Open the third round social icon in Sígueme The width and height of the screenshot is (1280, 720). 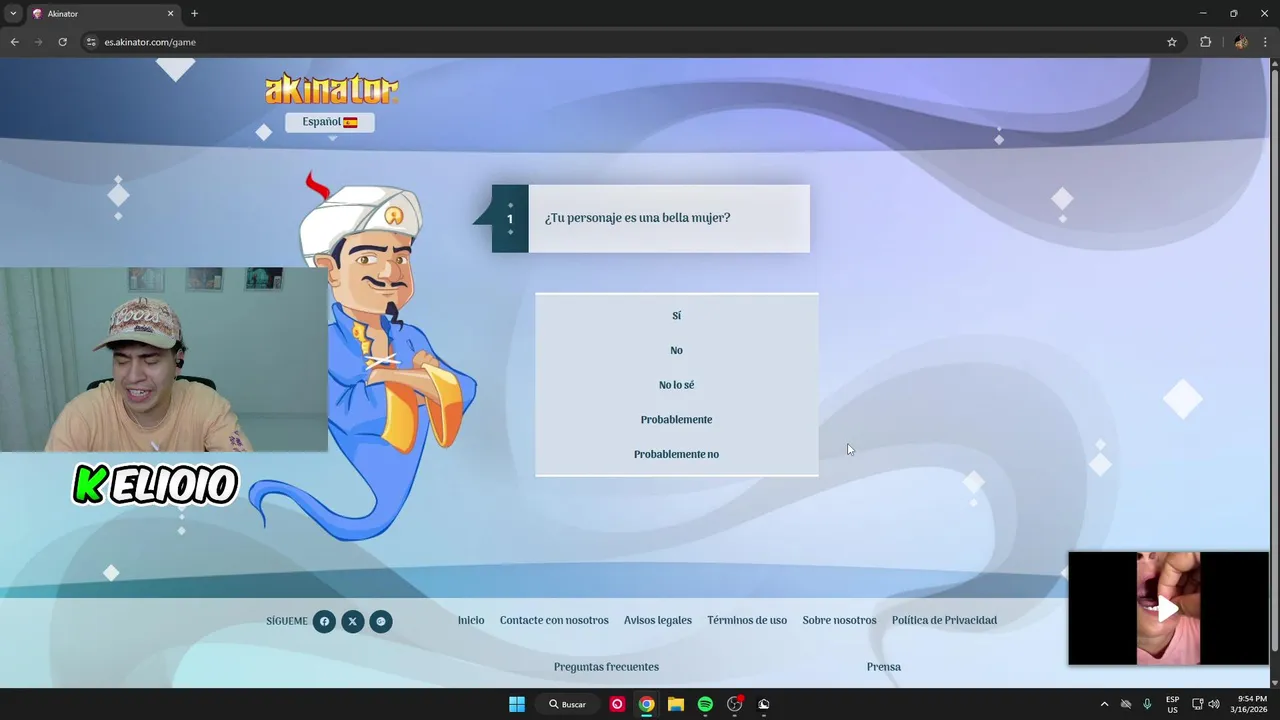tap(381, 621)
